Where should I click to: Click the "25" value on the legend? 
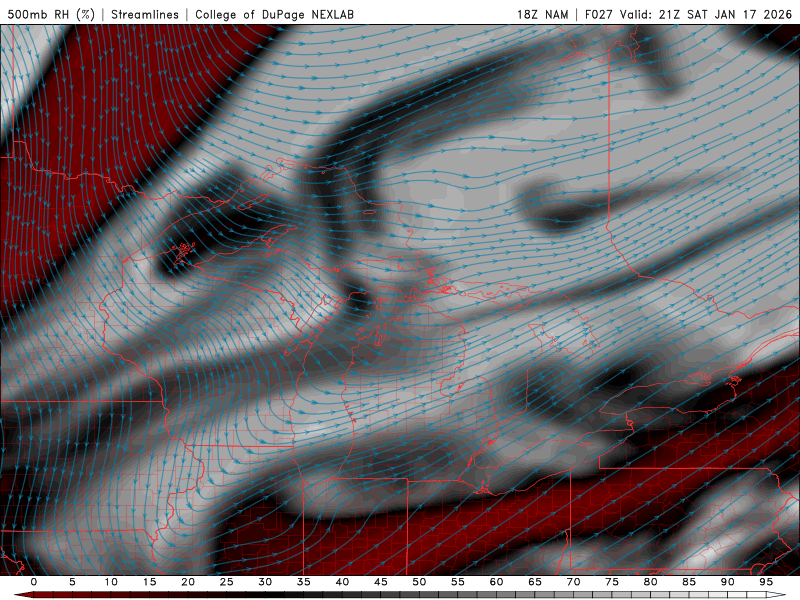coord(227,582)
